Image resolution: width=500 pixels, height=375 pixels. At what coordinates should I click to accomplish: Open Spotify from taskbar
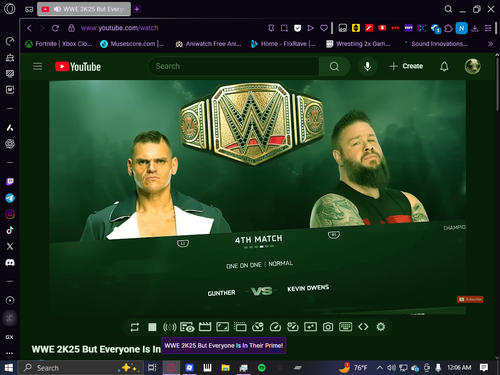click(262, 368)
